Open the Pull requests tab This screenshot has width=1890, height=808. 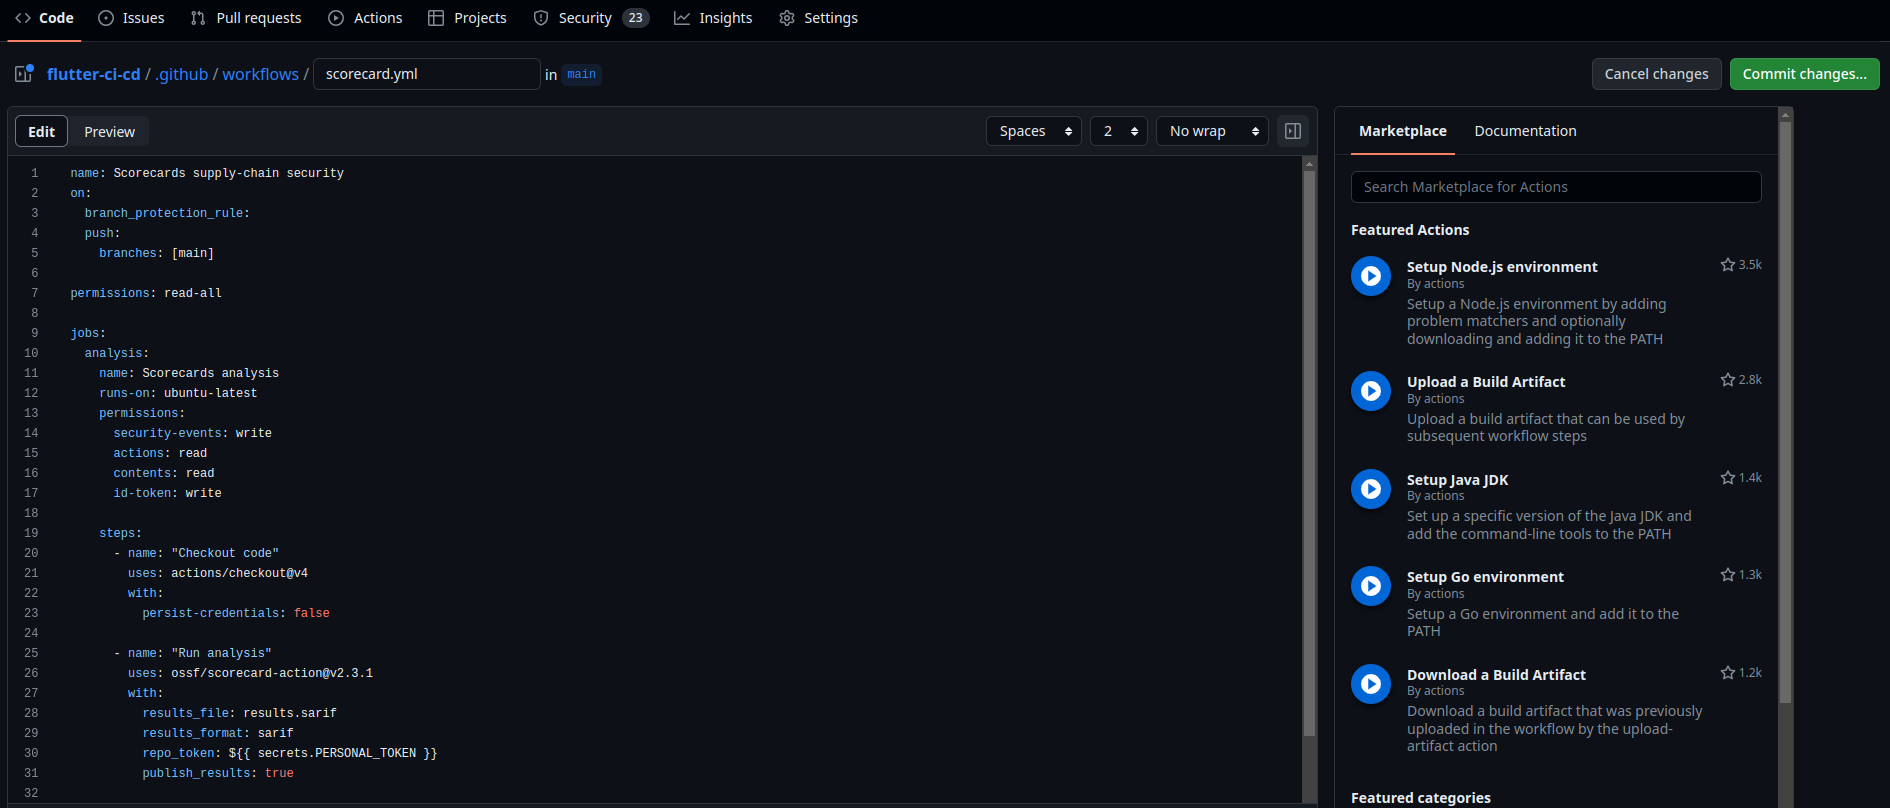[246, 18]
